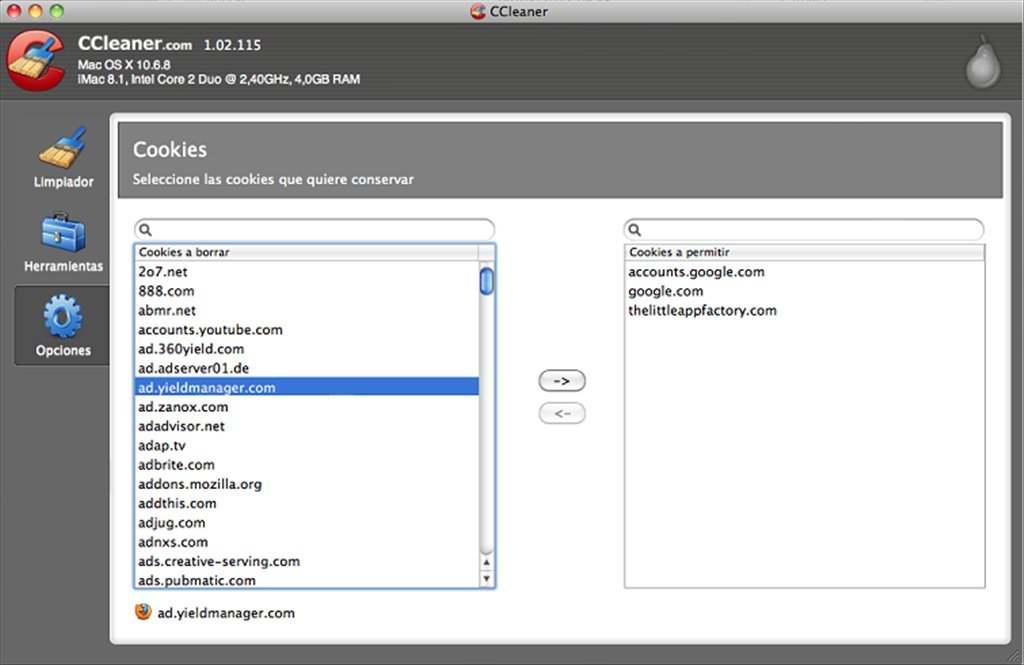Screen dimensions: 1024x665
Task: Move cookie to keep list with right arrow
Action: (x=561, y=381)
